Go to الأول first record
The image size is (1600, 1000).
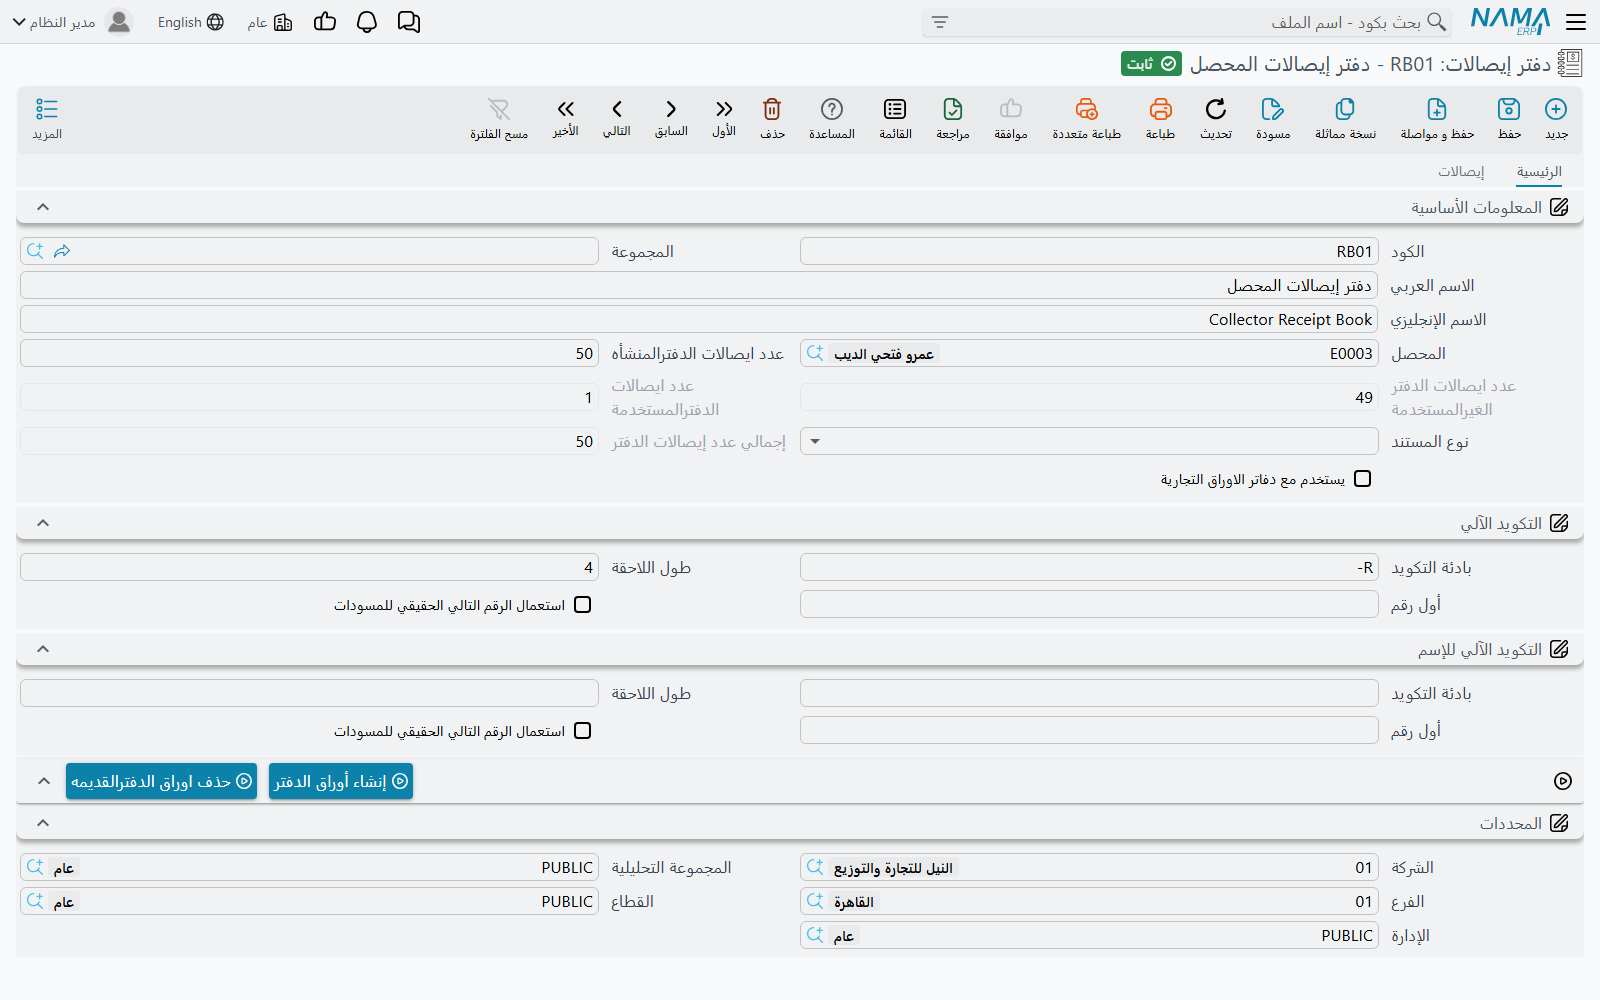[x=724, y=116]
